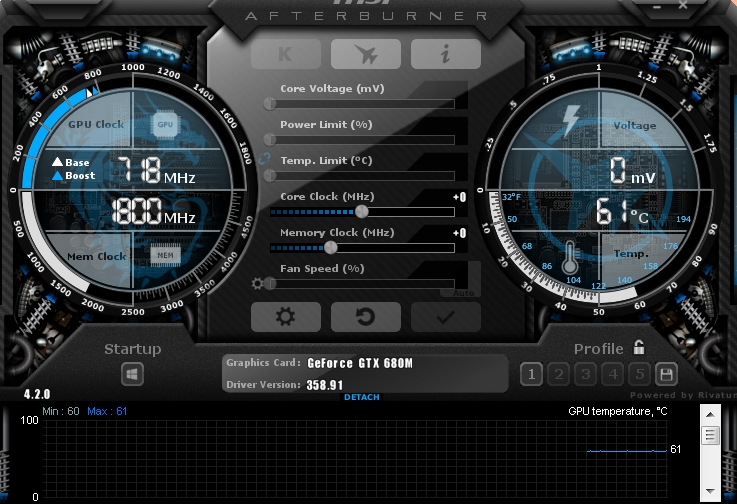Adjust the Core Voltage slider handle
Image resolution: width=737 pixels, height=504 pixels.
(270, 103)
